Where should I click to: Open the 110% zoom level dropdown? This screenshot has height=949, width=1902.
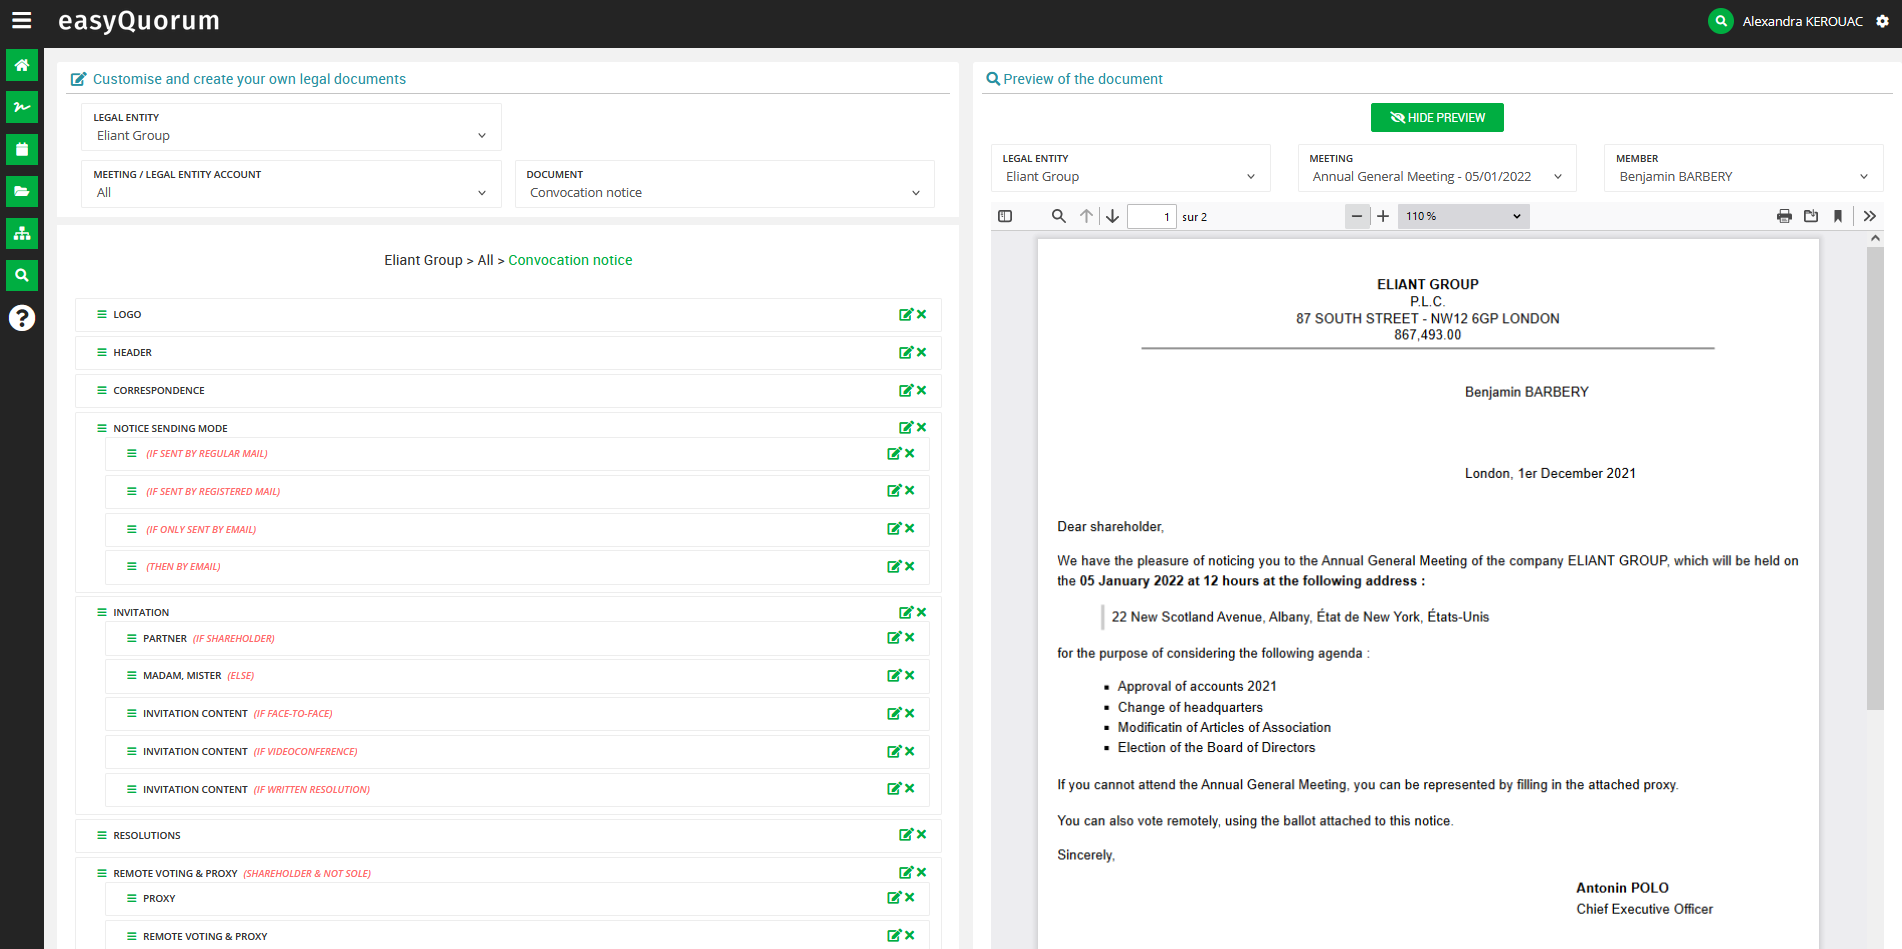tap(1464, 216)
